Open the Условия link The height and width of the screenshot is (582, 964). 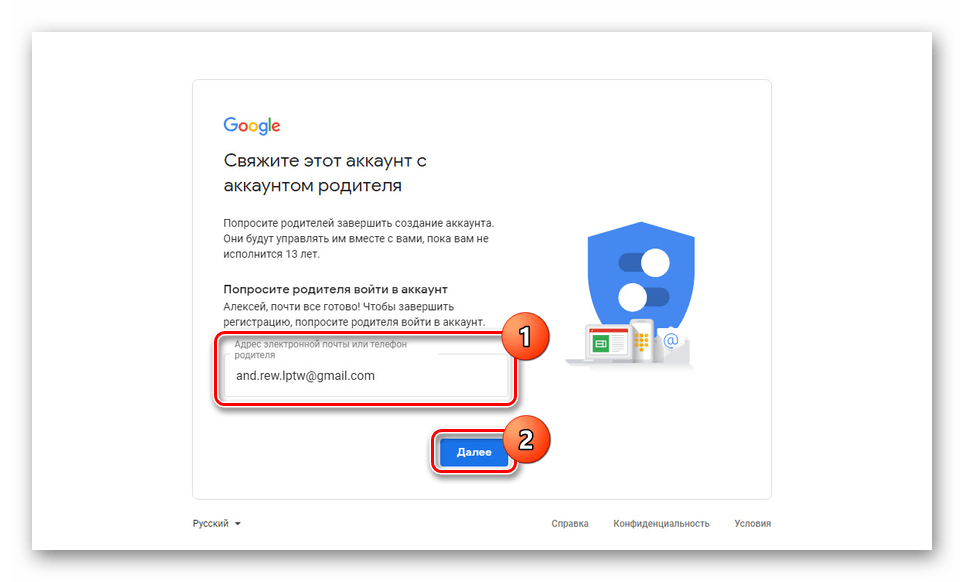(x=753, y=524)
